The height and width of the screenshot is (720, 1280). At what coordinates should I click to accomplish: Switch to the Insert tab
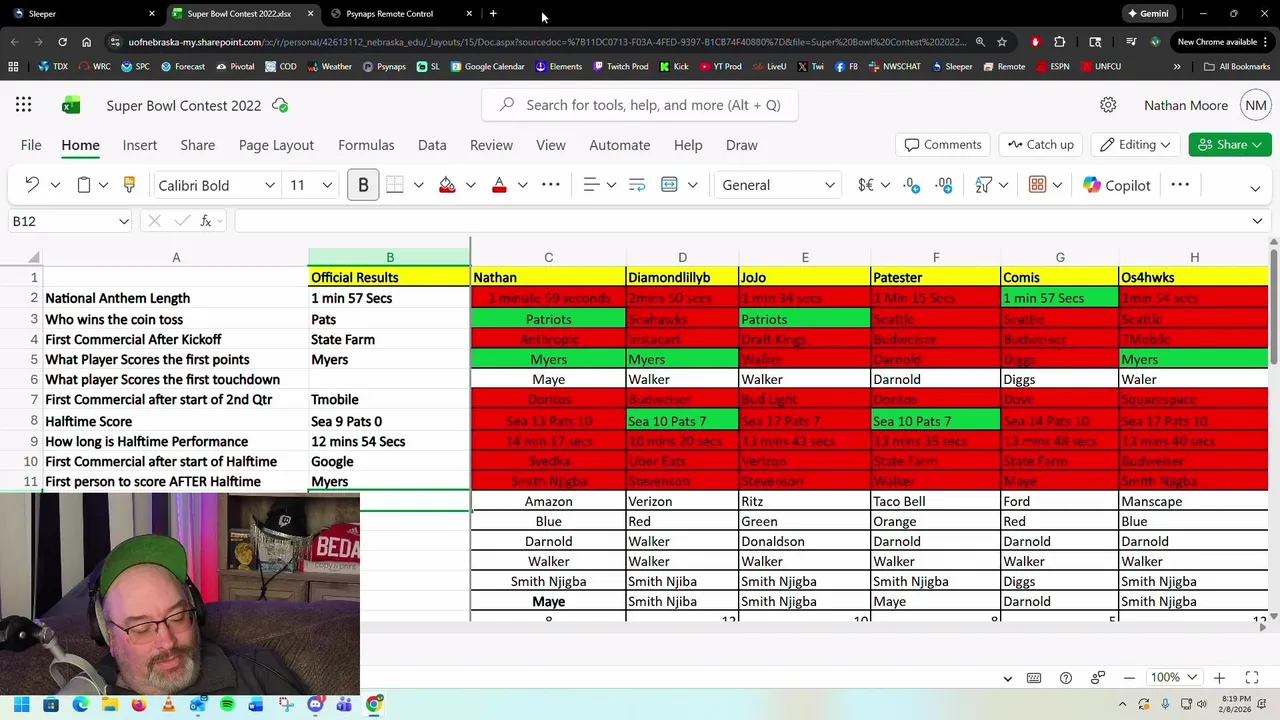click(x=140, y=145)
